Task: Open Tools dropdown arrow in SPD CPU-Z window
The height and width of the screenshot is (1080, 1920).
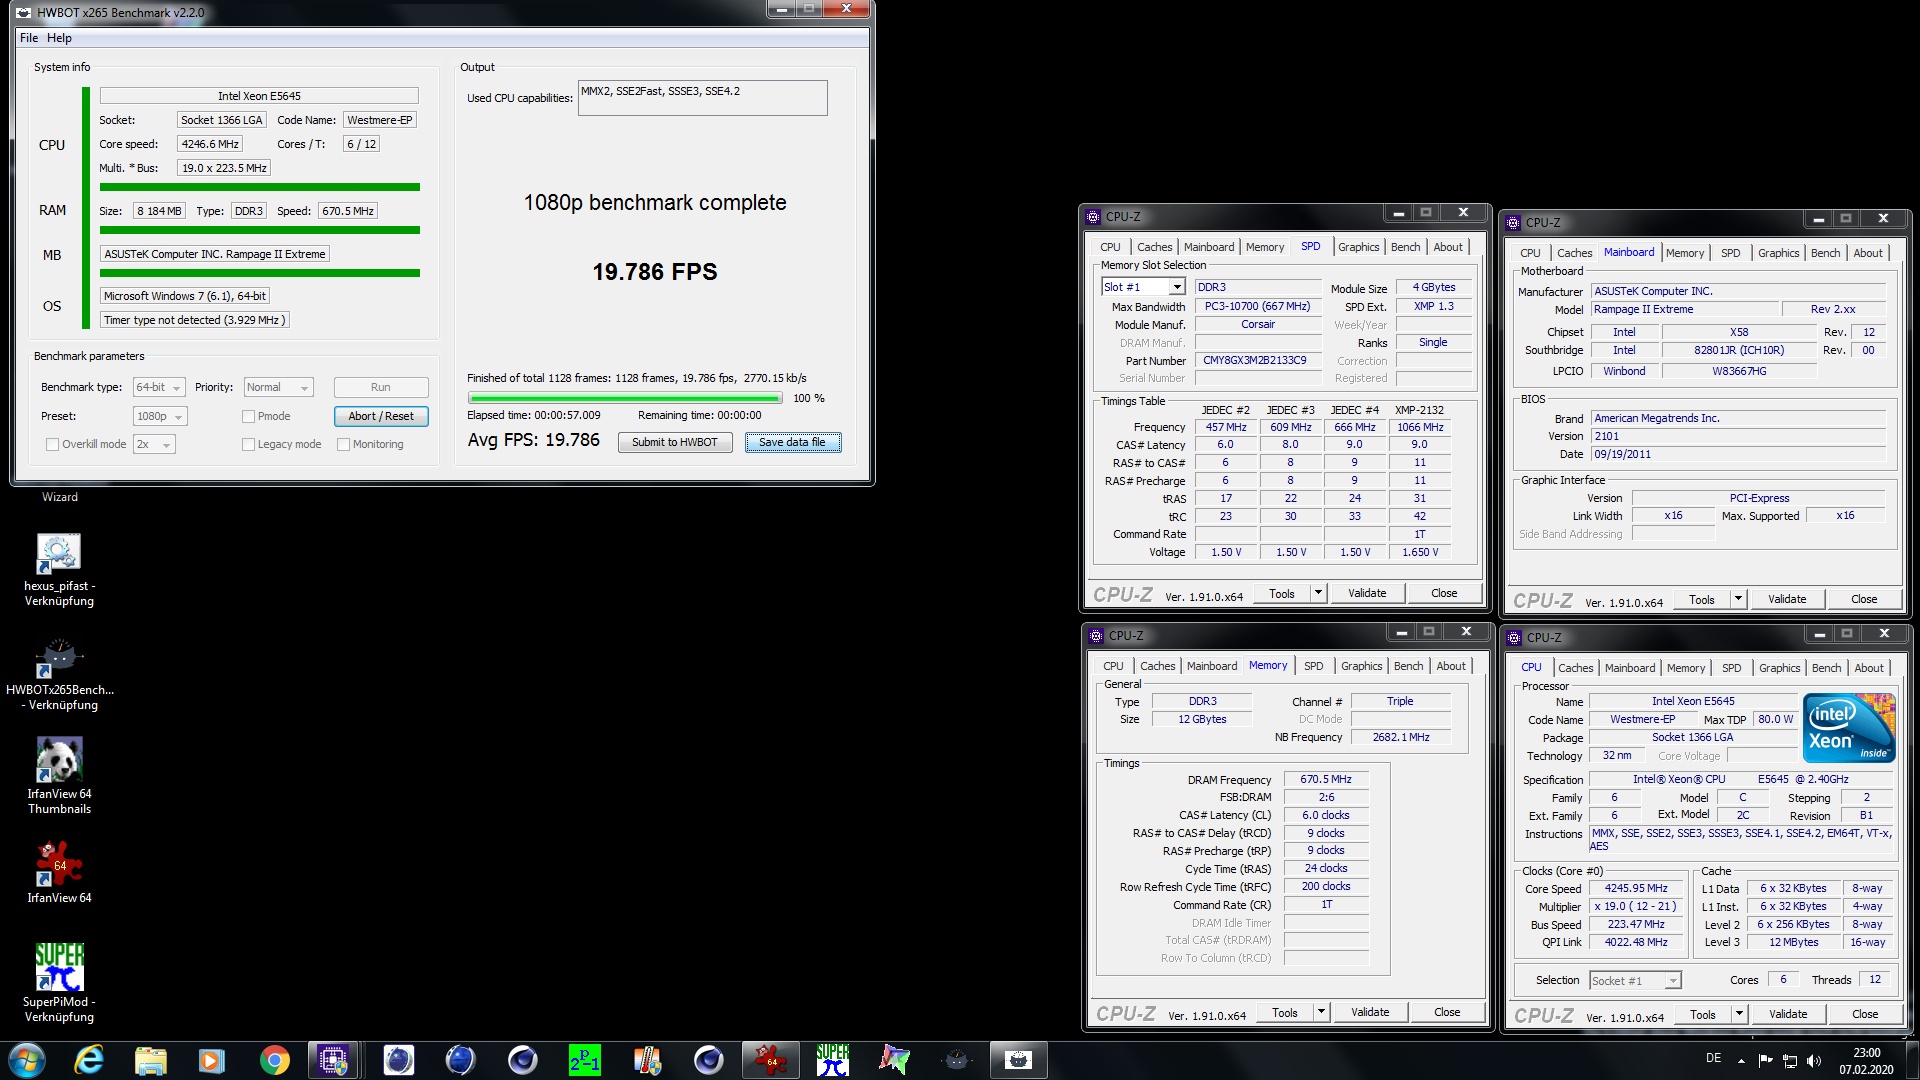Action: click(1318, 593)
